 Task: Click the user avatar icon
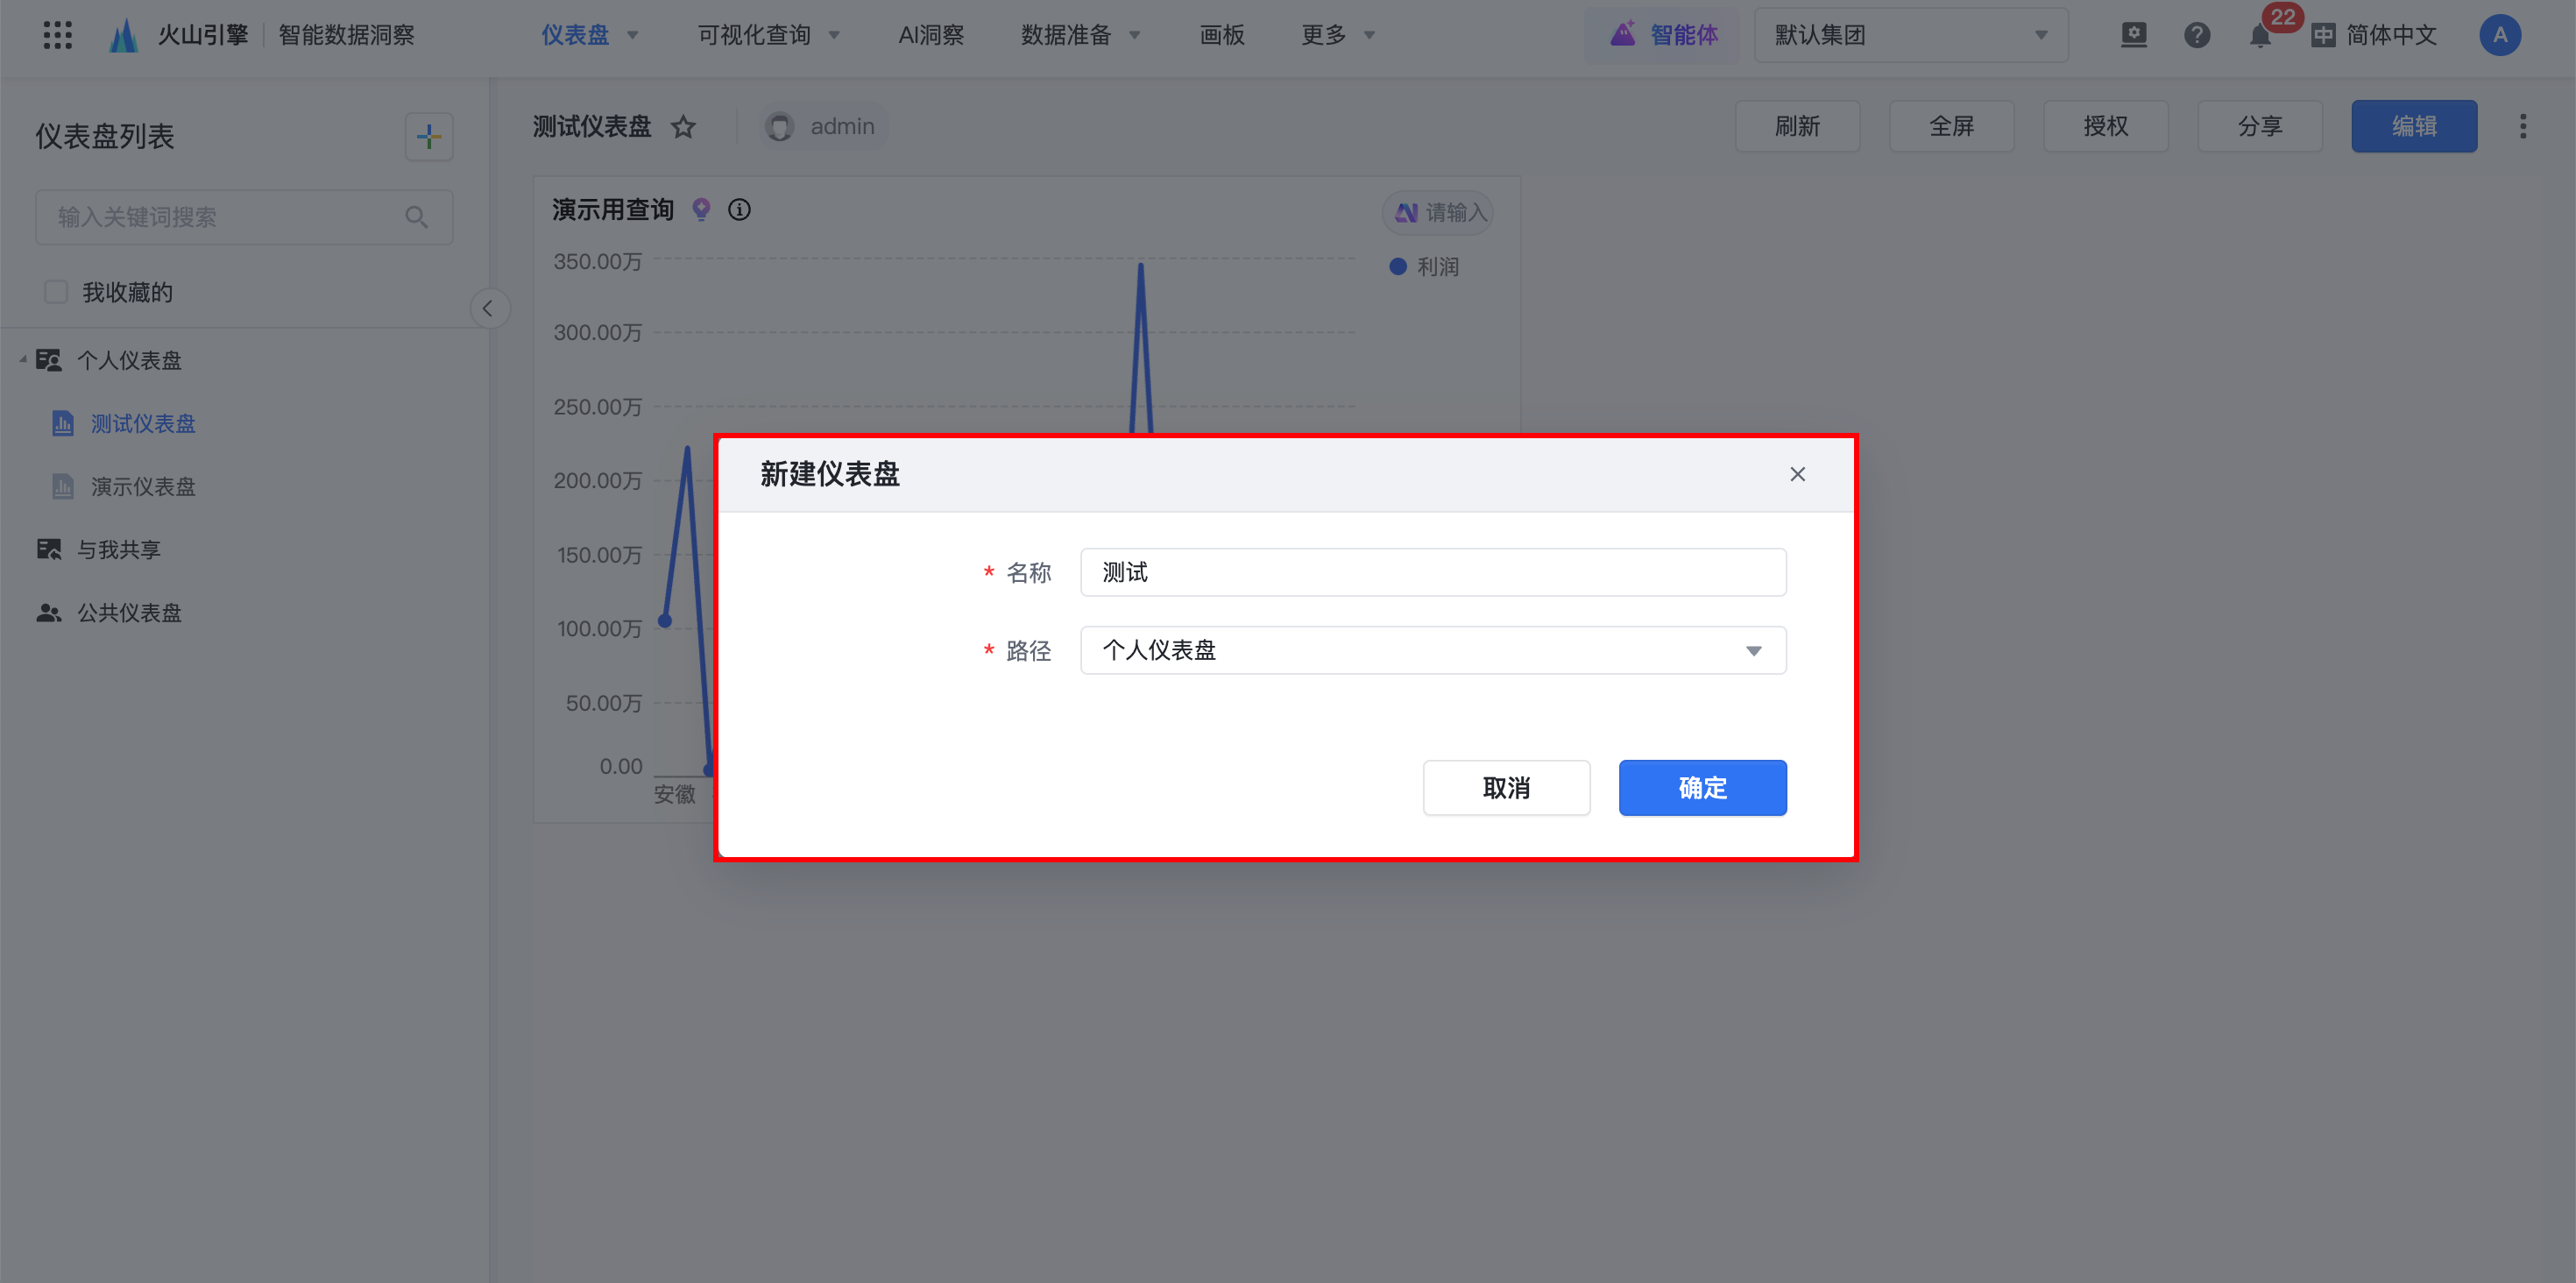tap(2499, 35)
